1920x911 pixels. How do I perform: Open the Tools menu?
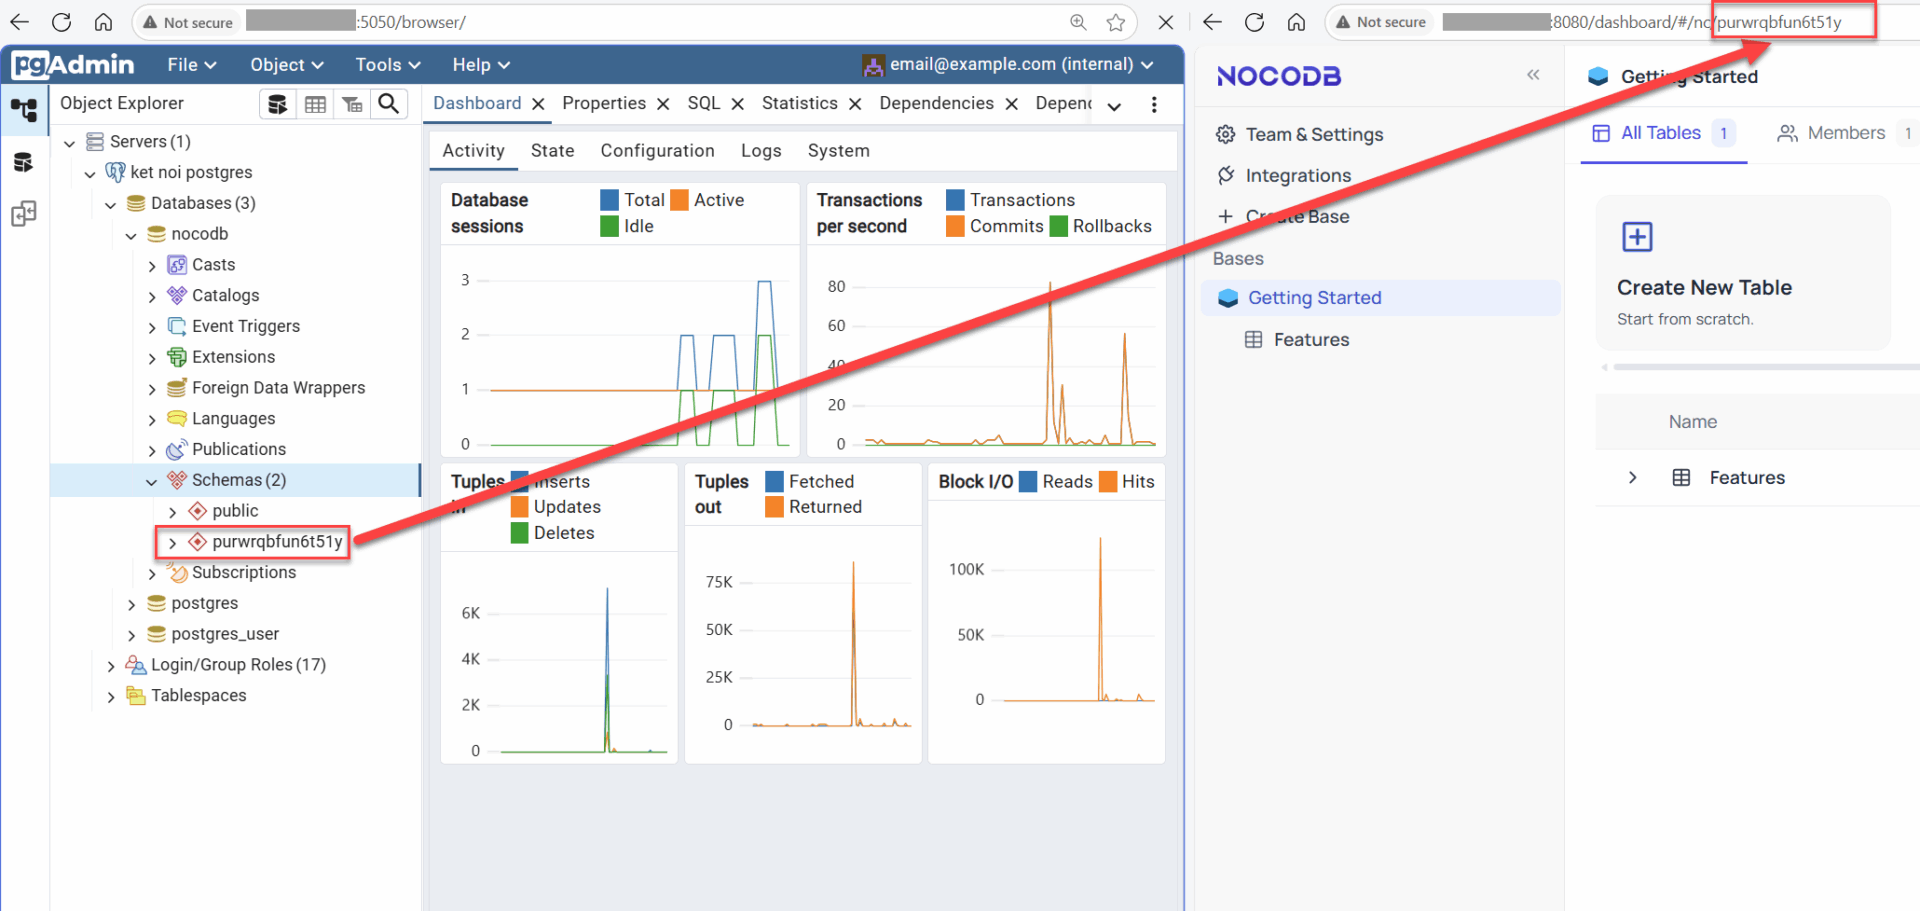(388, 65)
